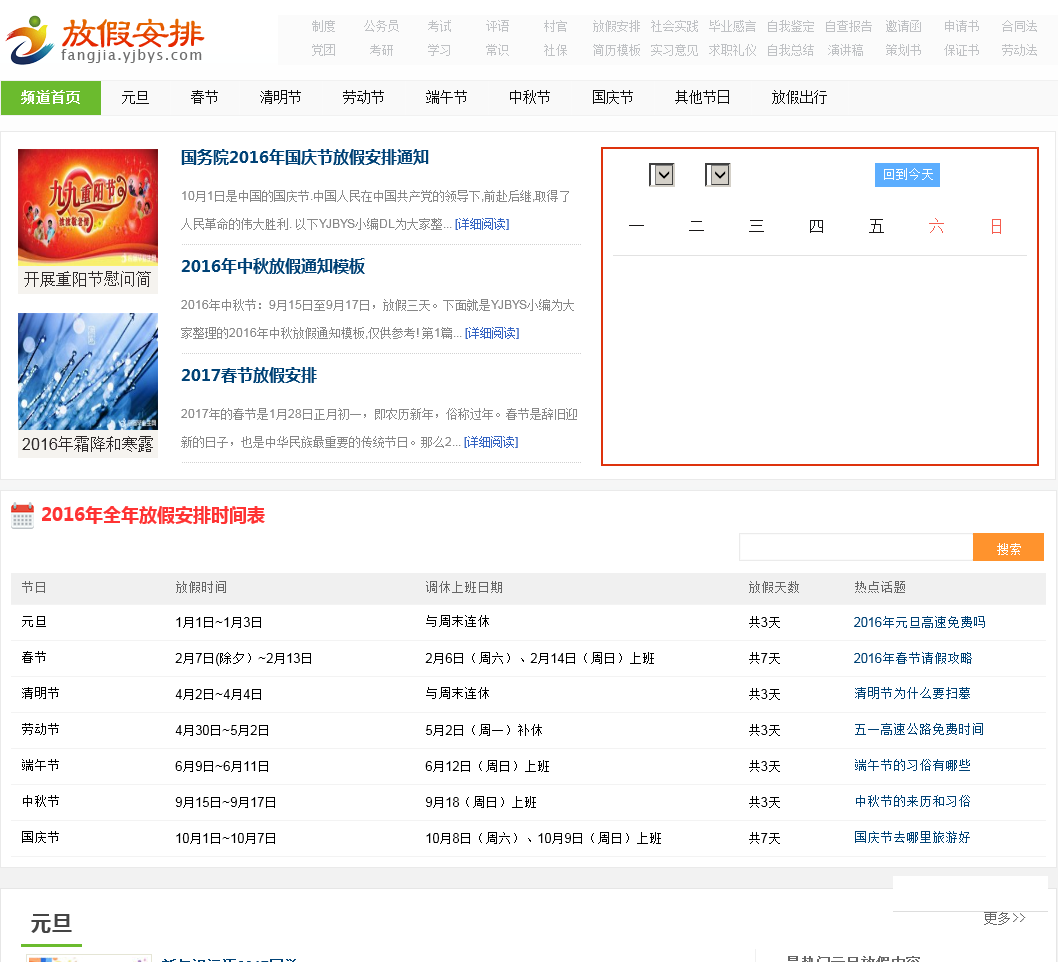Open caption link 开展重阳节慰问简
Viewport: 1058px width, 962px height.
click(x=88, y=280)
